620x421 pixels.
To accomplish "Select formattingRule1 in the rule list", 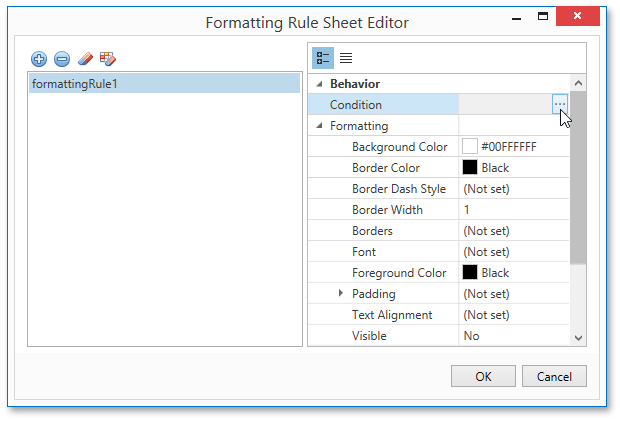I will 164,84.
